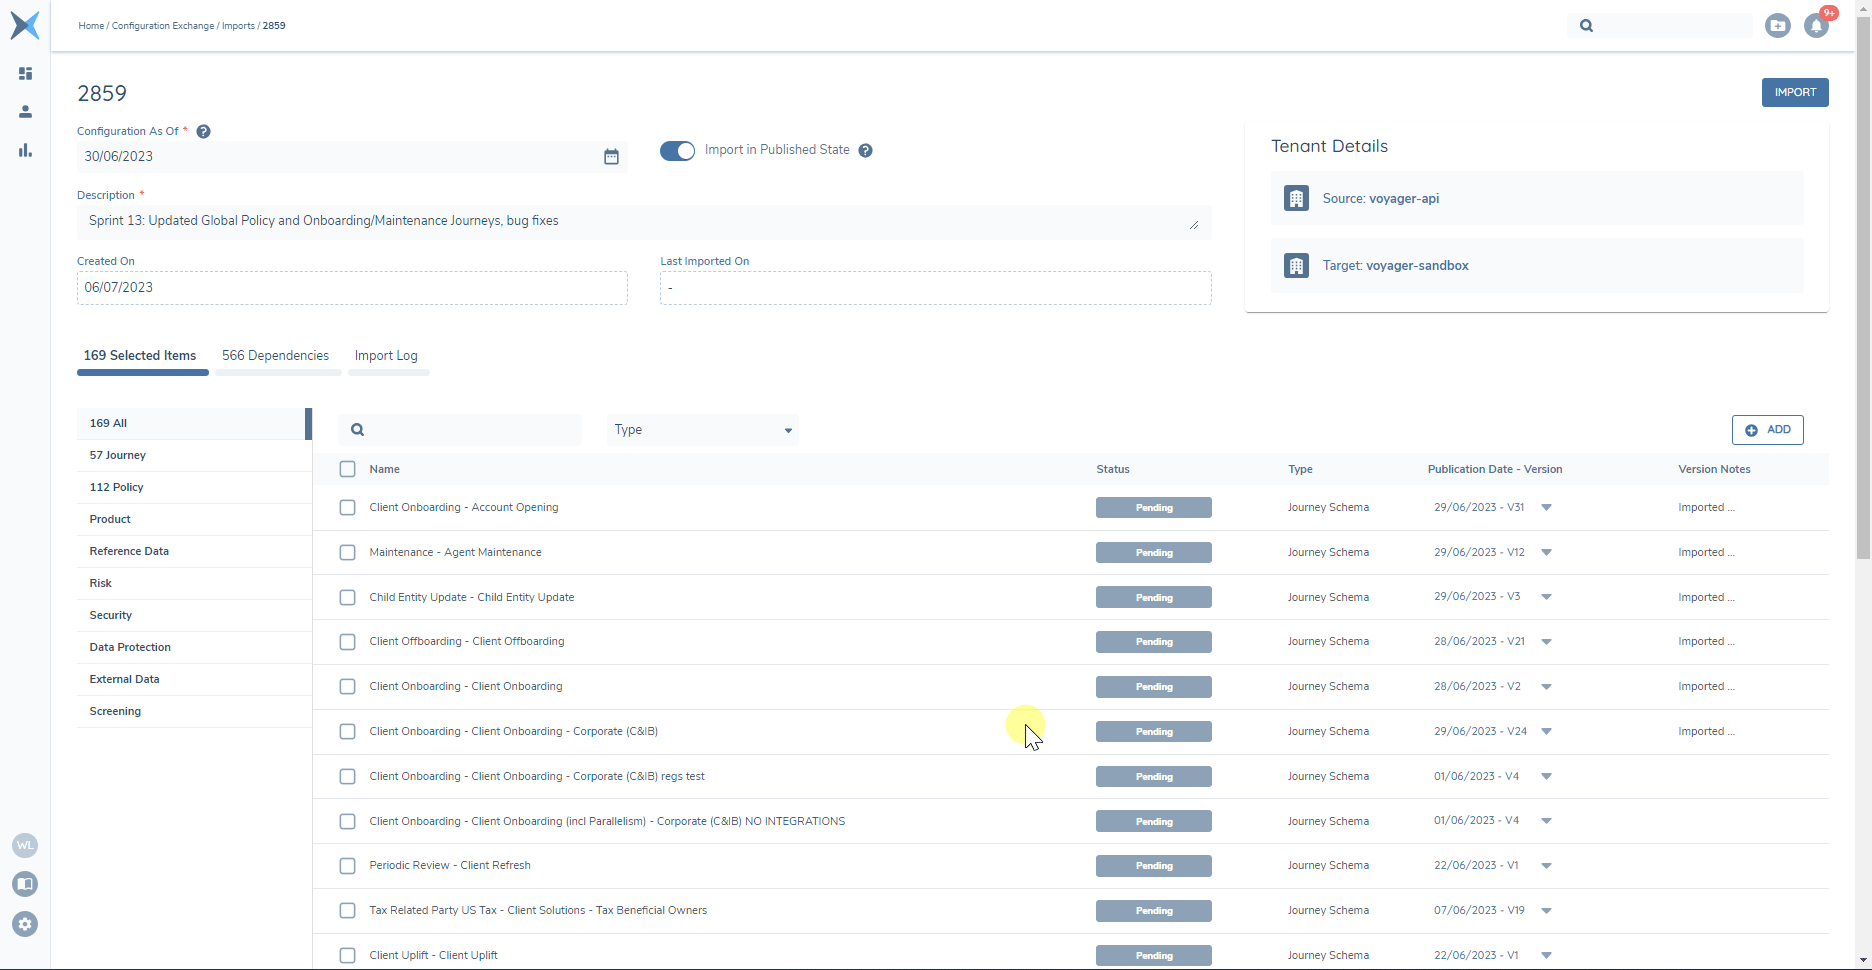Check the select-all checkbox in the Name header
Image resolution: width=1872 pixels, height=970 pixels.
(x=347, y=469)
